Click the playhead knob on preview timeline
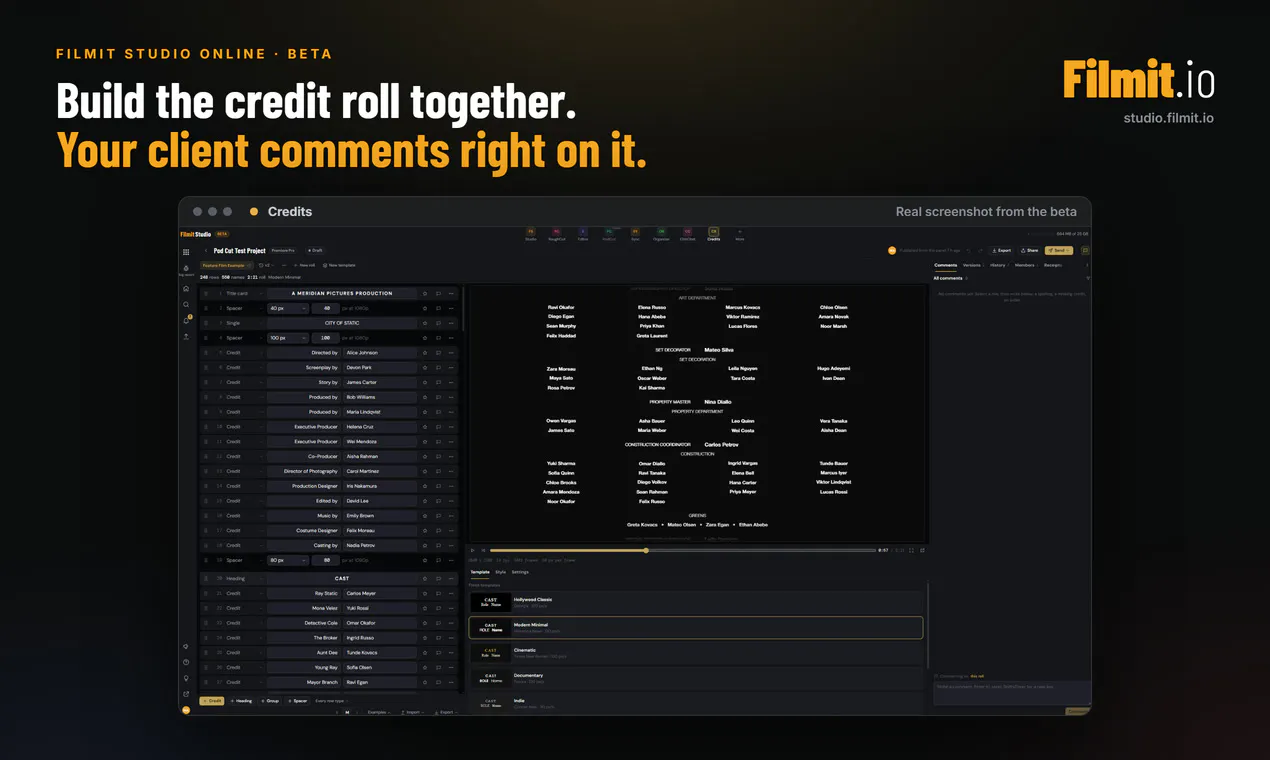Screen dimensions: 1270x760 pyautogui.click(x=646, y=550)
